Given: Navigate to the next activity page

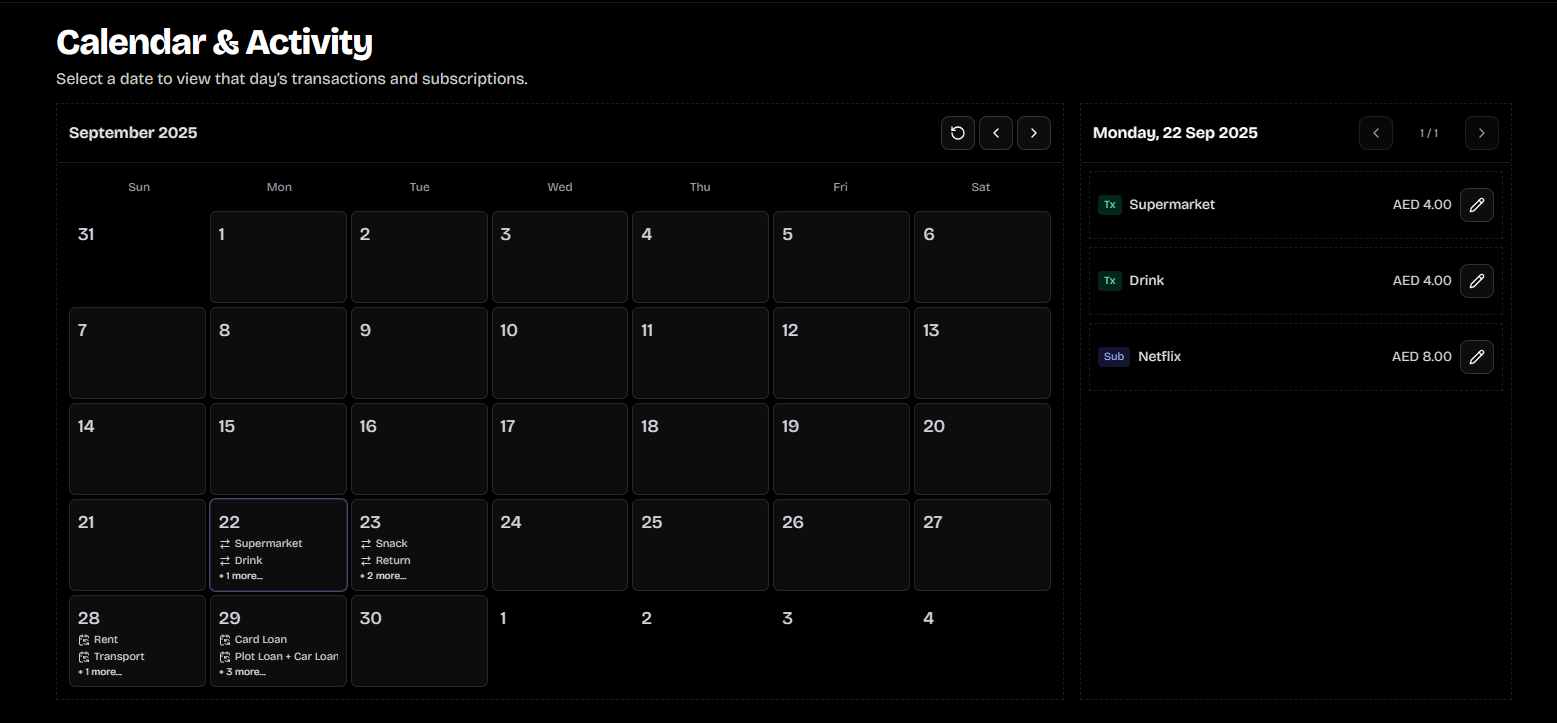Looking at the screenshot, I should pos(1481,132).
